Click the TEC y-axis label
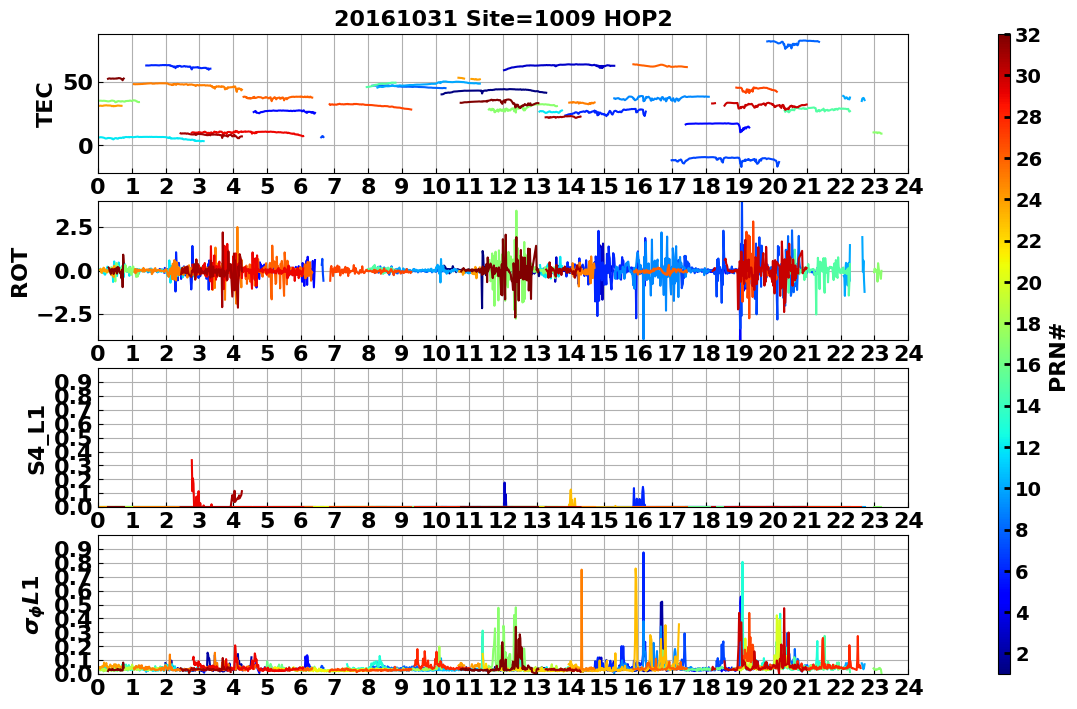 [45, 104]
